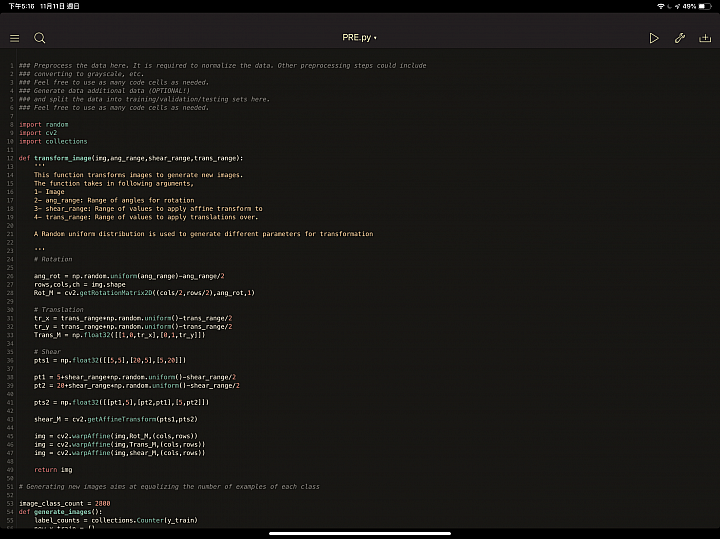Click the warpAffine line using shear_M
Screen dimensions: 720x539
click(119, 453)
